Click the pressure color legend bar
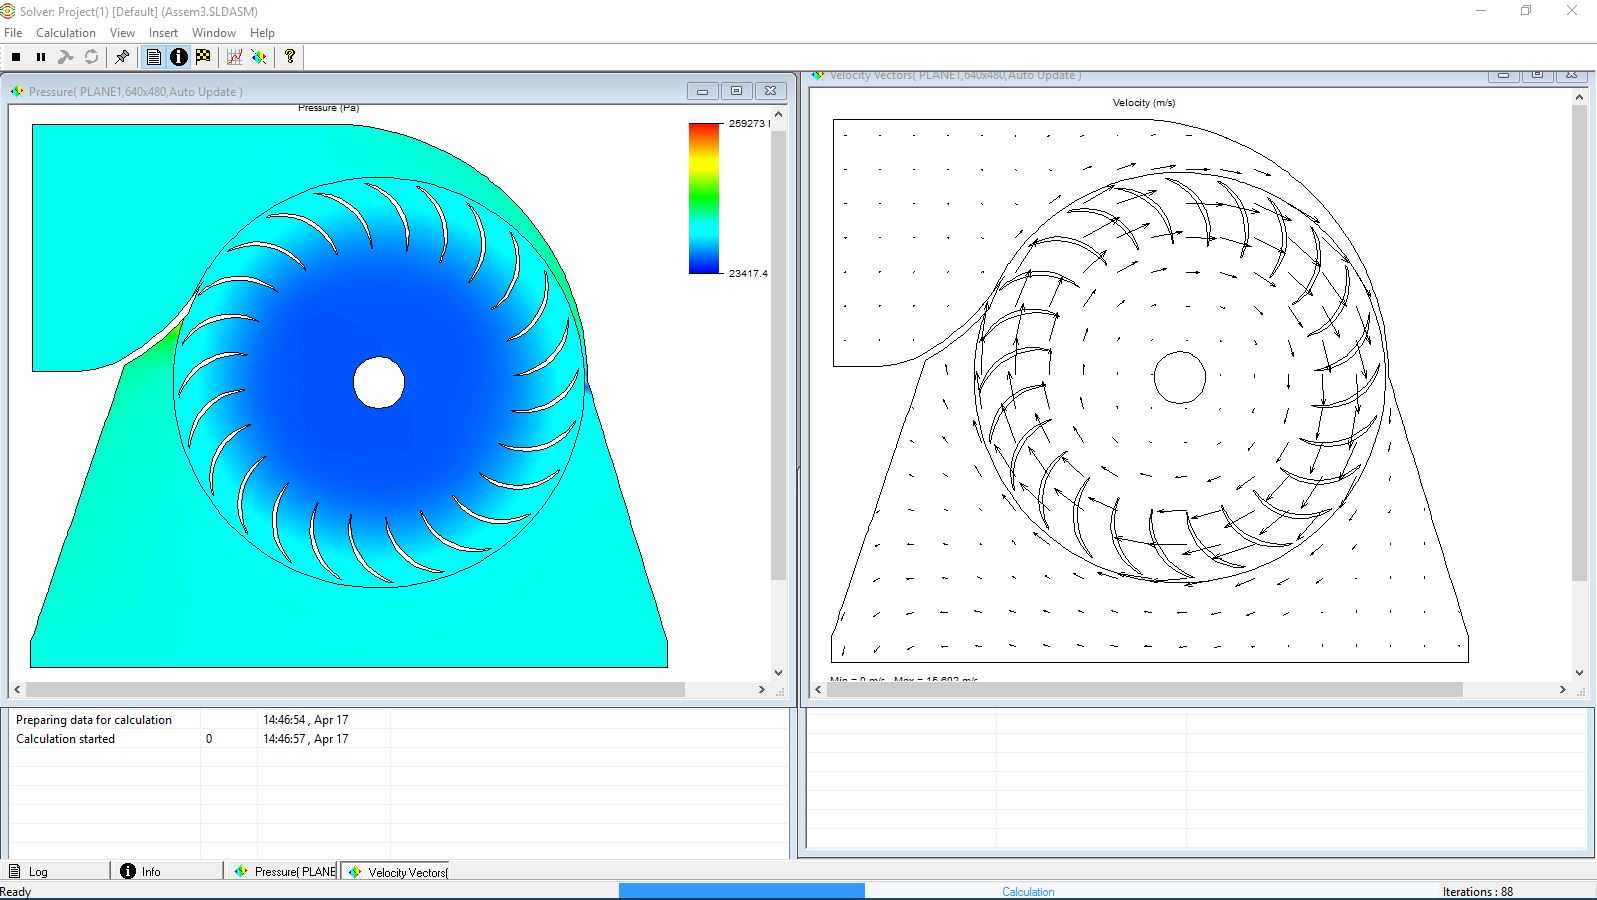The image size is (1597, 900). 704,198
